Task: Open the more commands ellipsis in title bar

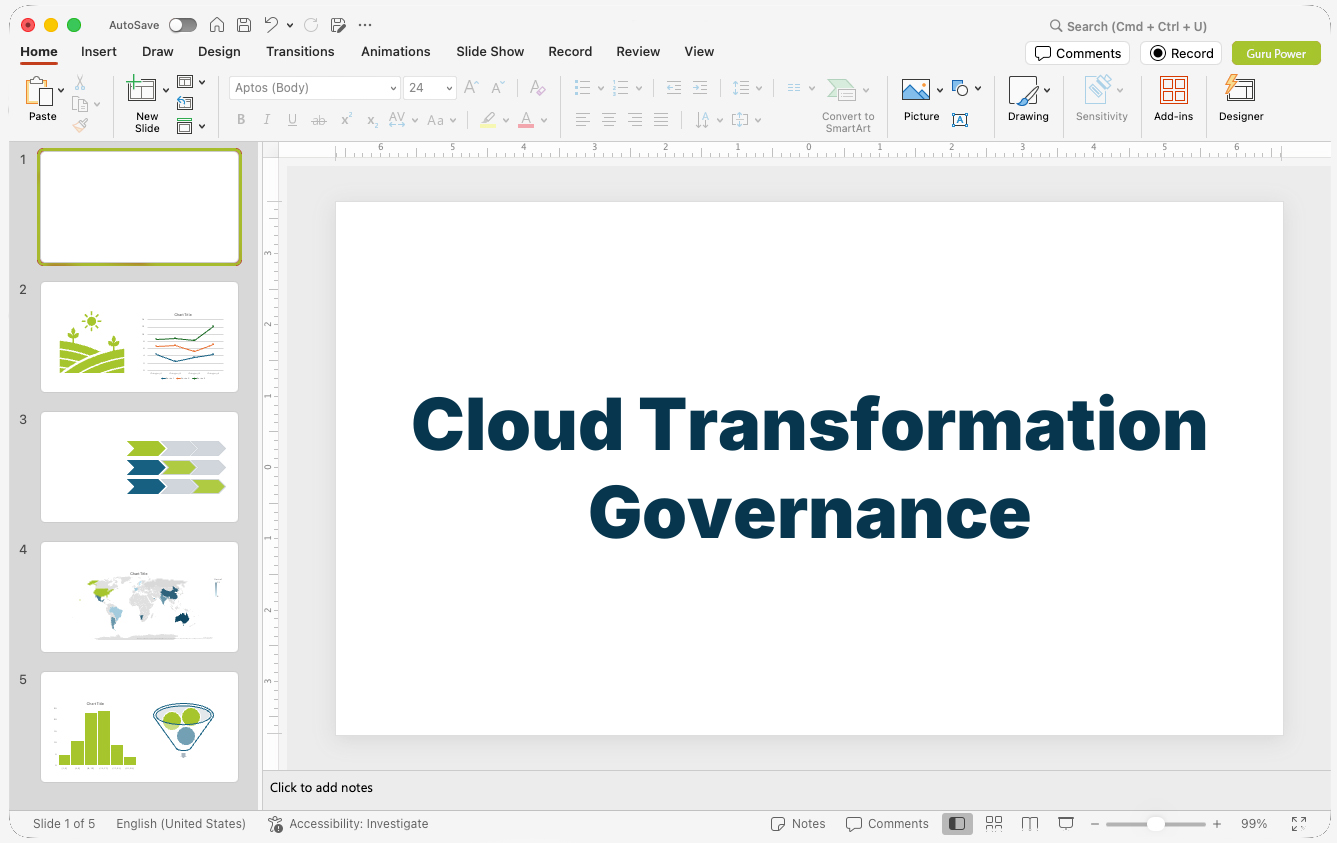Action: (365, 25)
